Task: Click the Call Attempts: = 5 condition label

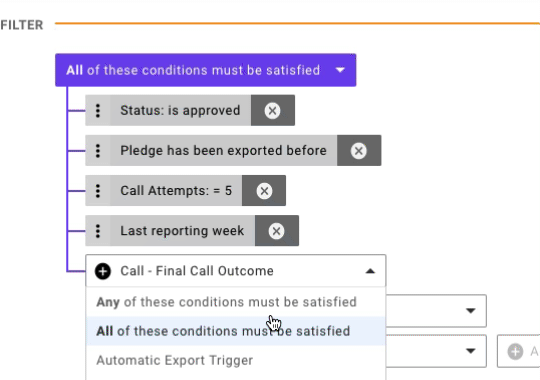Action: pyautogui.click(x=176, y=191)
